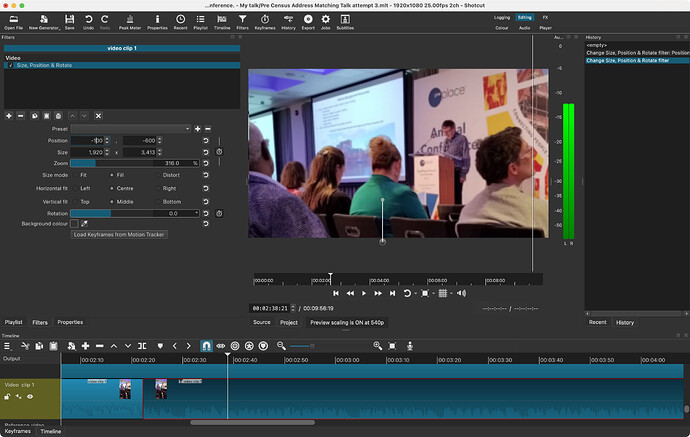Deselect the filter with X icon
This screenshot has width=690, height=437.
[x=99, y=116]
